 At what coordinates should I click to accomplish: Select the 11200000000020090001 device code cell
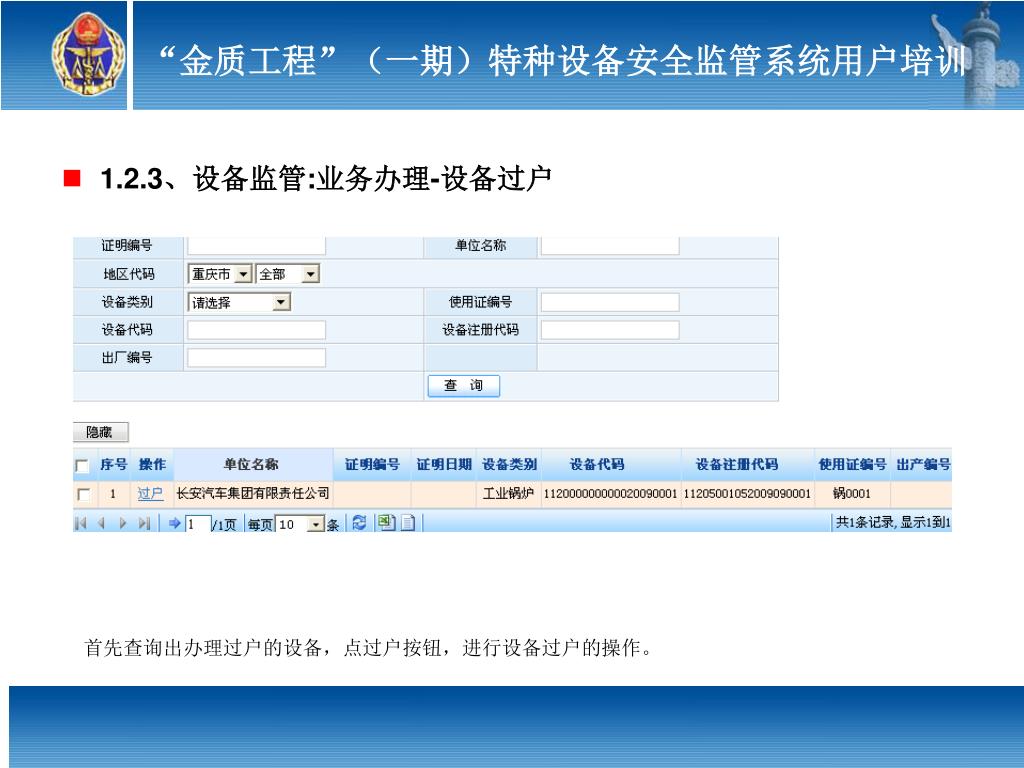[x=610, y=494]
